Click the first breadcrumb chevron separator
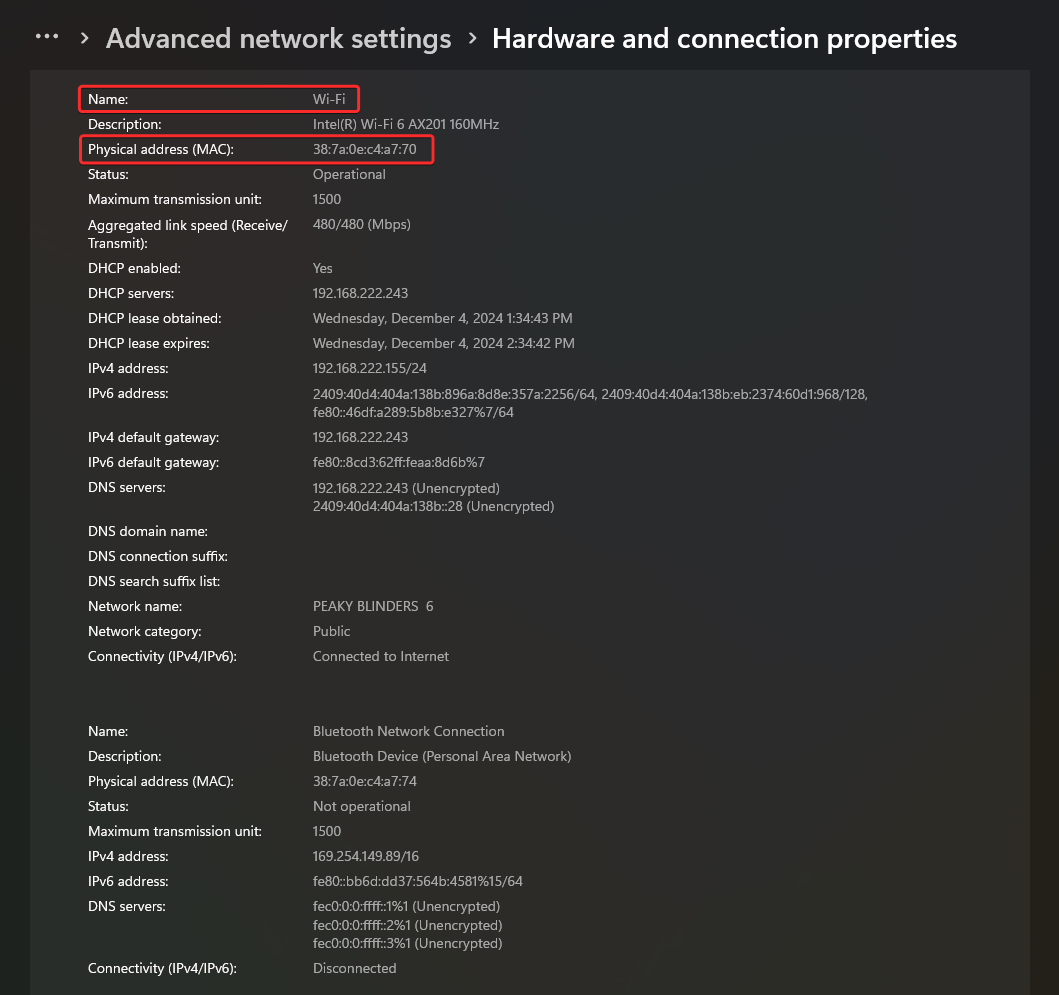 tap(84, 38)
